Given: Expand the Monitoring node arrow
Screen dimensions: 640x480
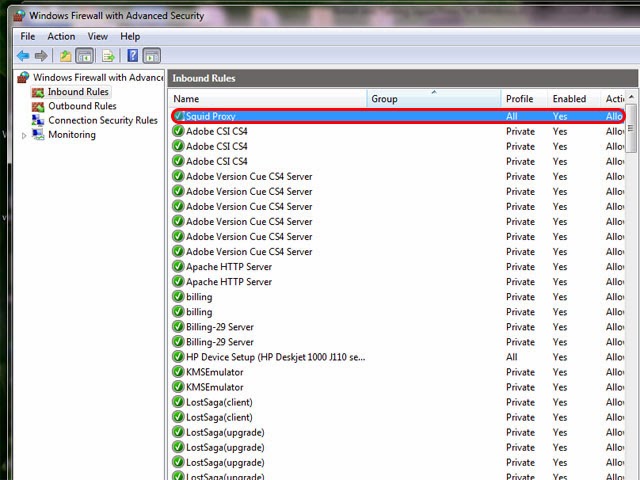Looking at the screenshot, I should (x=24, y=136).
